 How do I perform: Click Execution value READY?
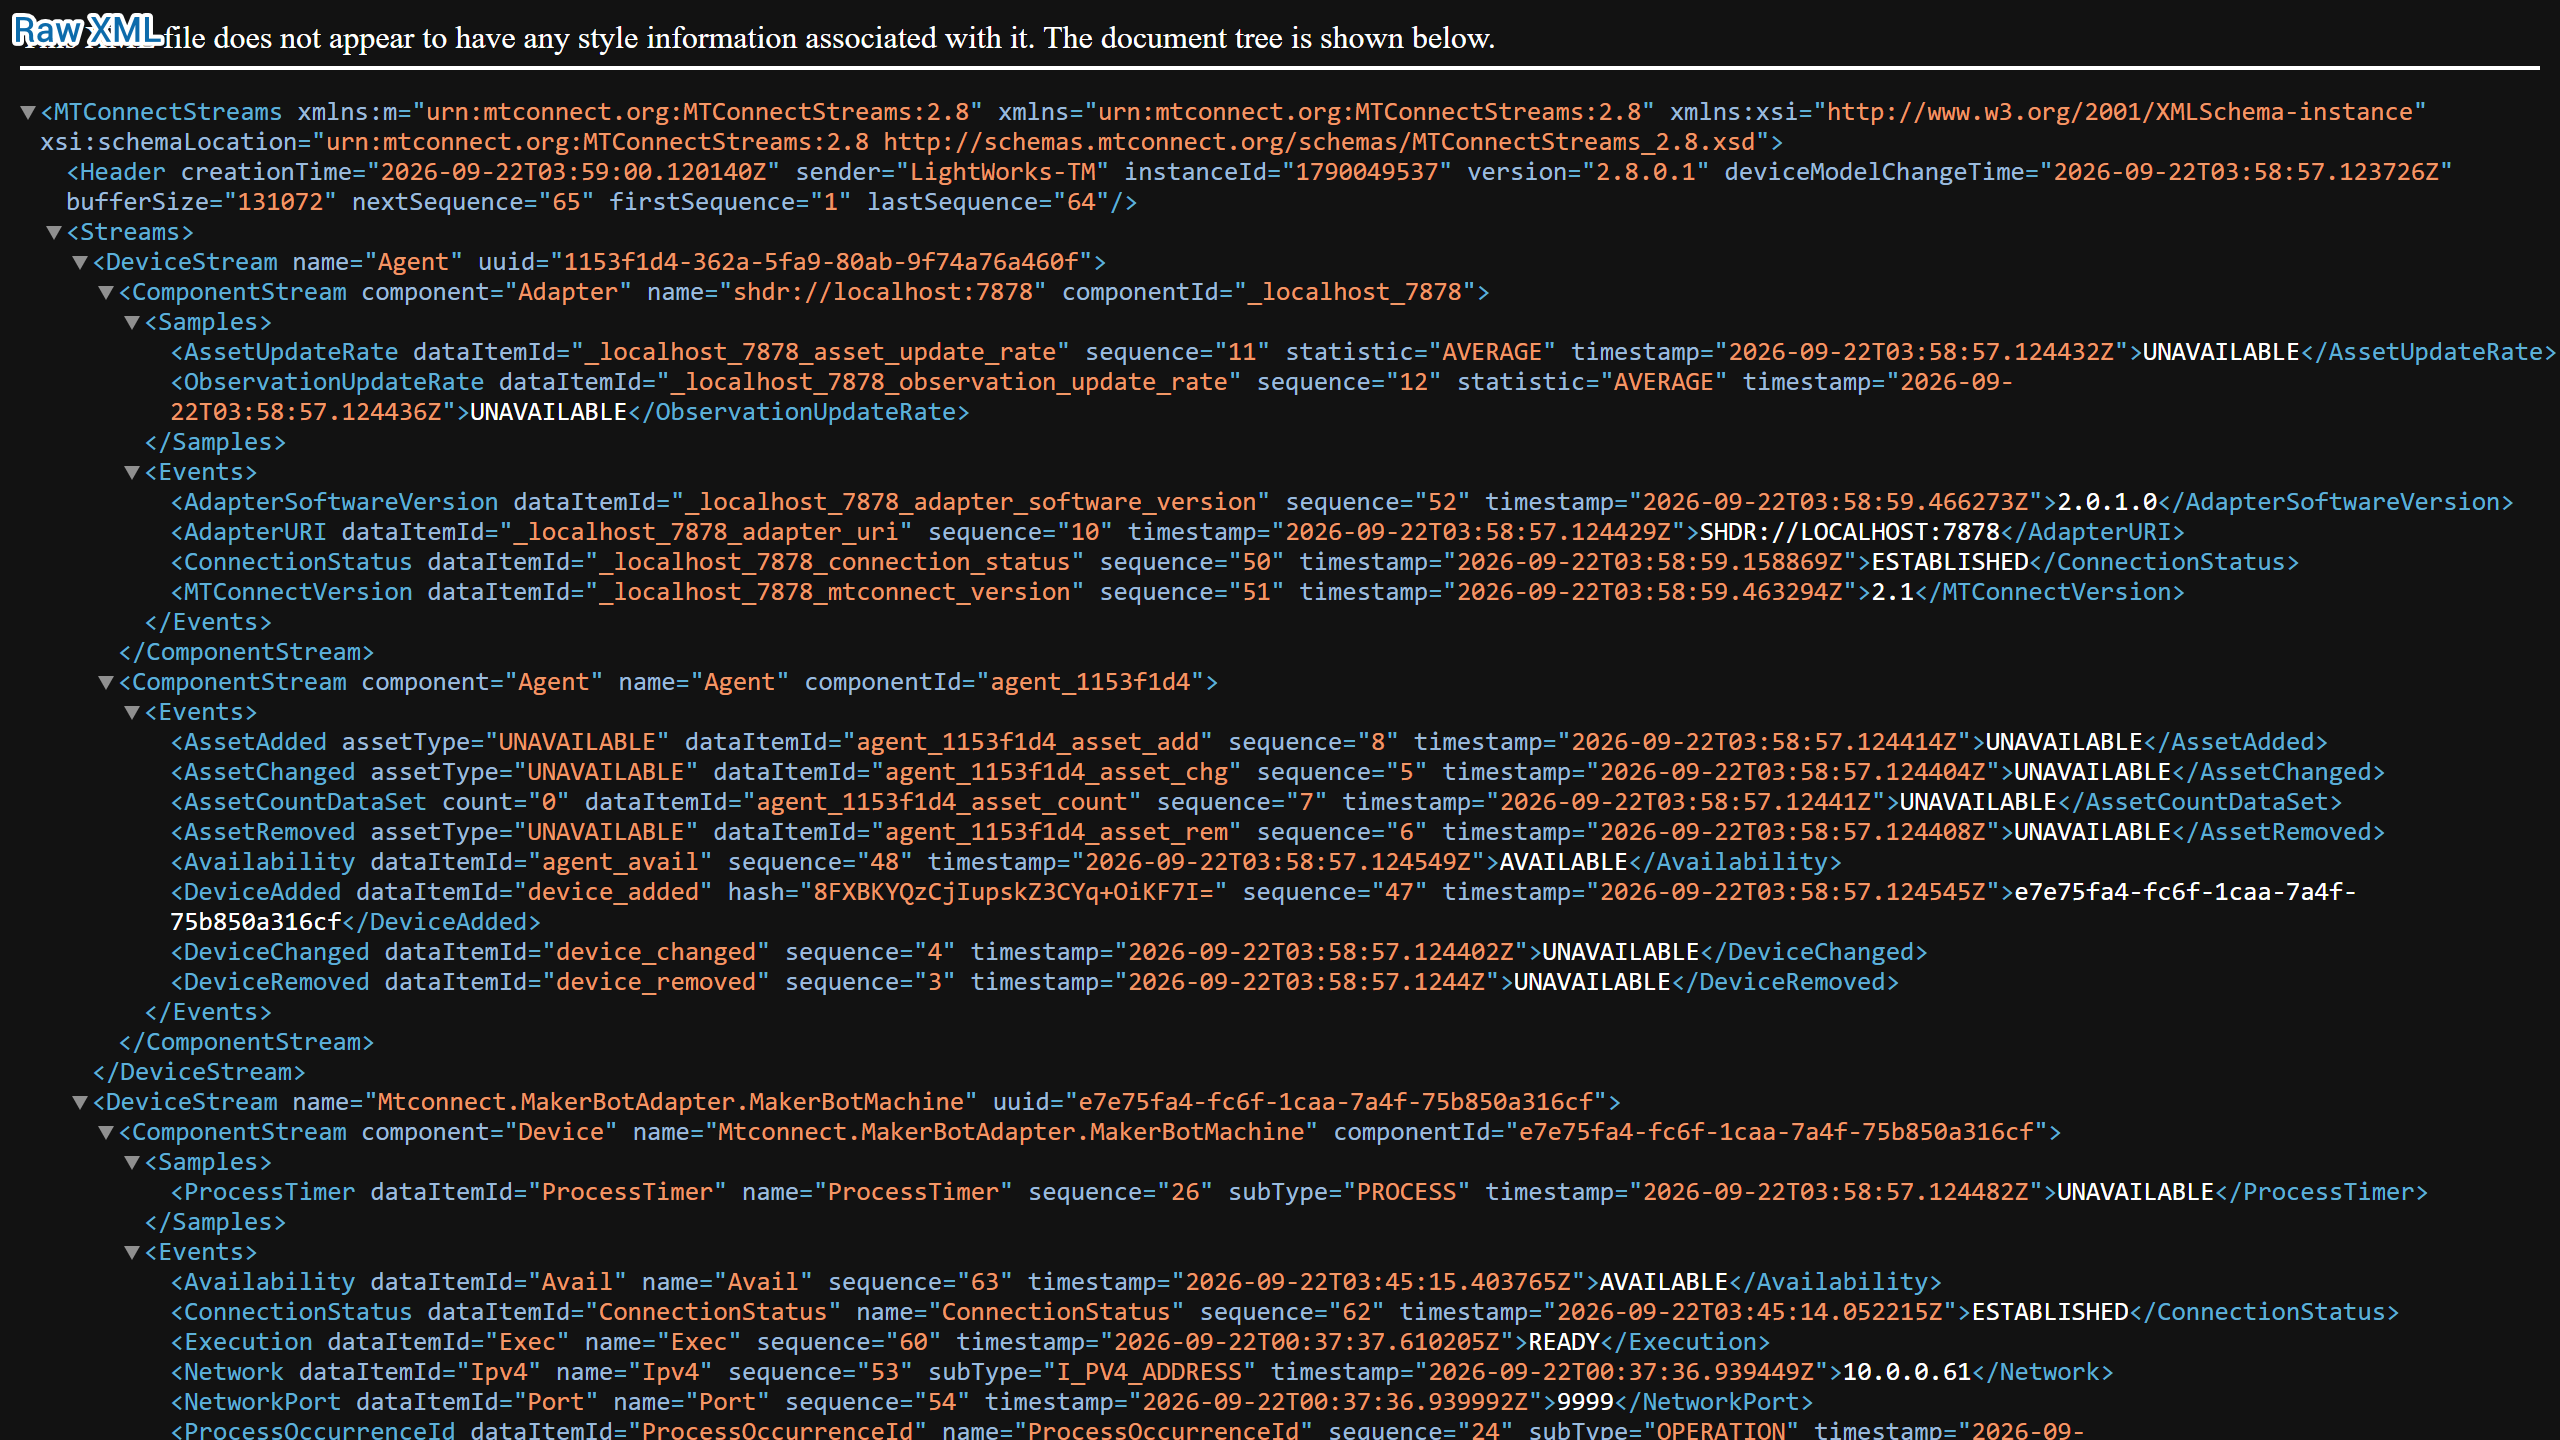coord(1563,1342)
